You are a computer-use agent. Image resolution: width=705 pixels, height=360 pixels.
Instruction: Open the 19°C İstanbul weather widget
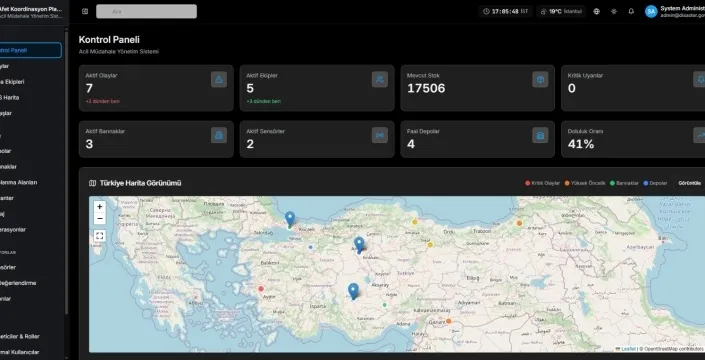[561, 11]
